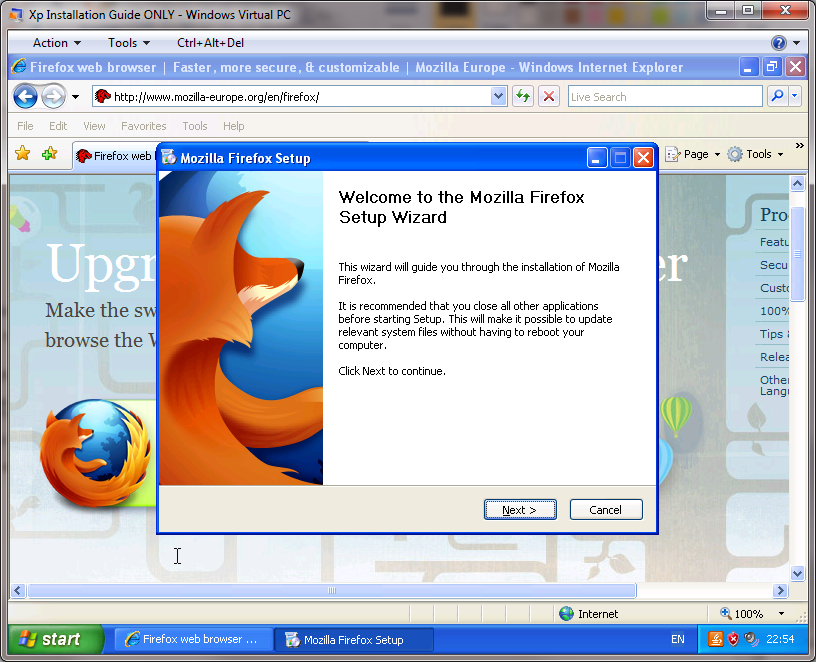This screenshot has width=816, height=662.
Task: Open the IE Help menu
Action: [x=234, y=126]
